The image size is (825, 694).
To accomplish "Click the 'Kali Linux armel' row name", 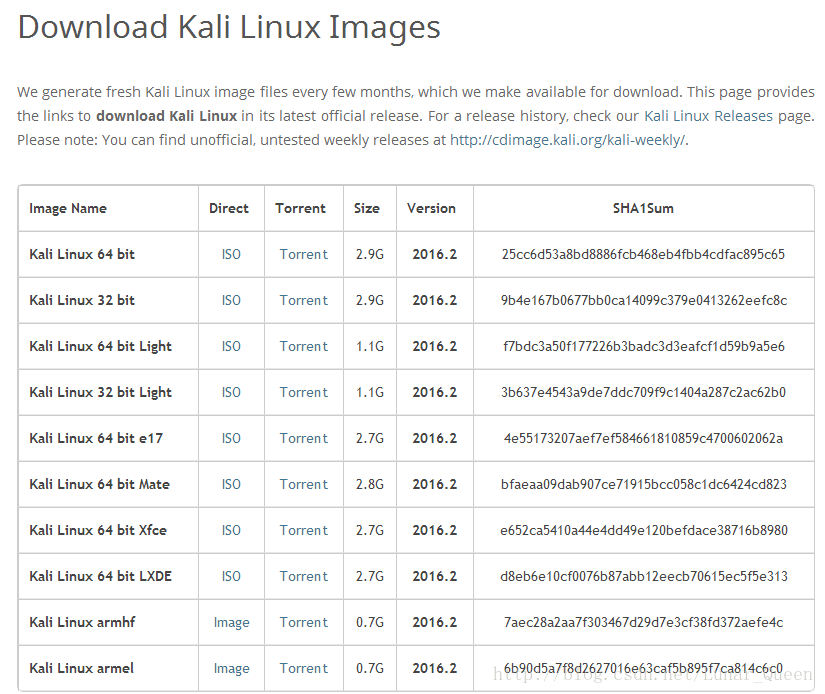I will (82, 668).
